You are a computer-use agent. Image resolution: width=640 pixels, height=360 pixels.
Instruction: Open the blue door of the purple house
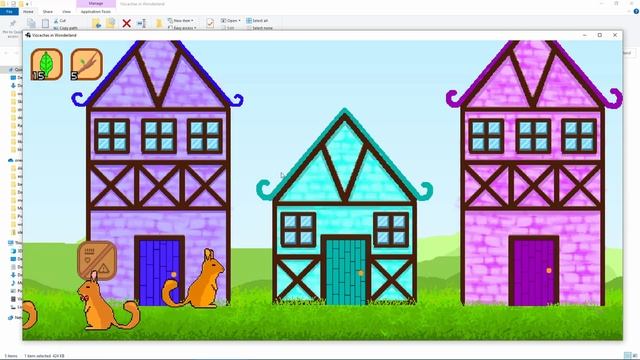pos(159,271)
